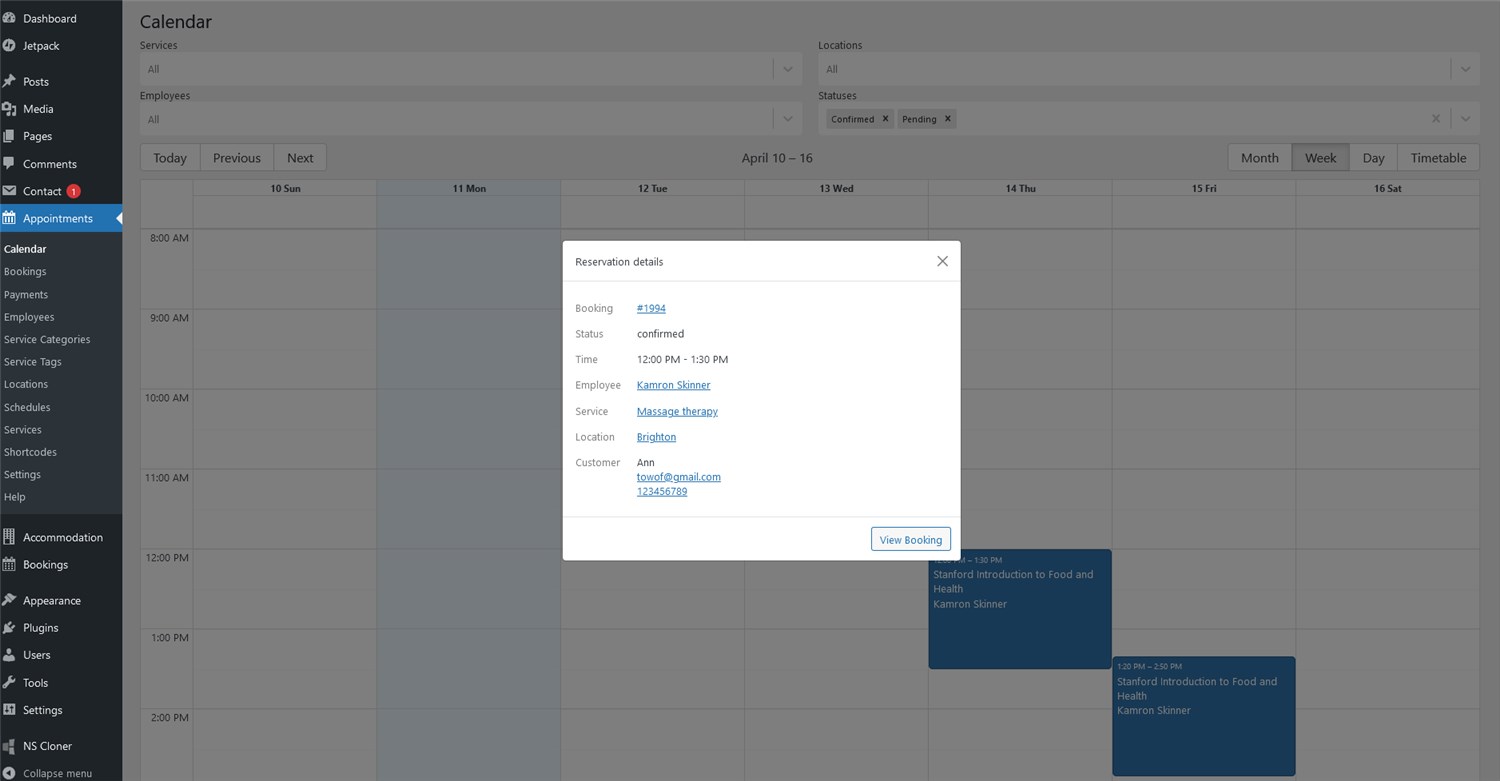Click the Appearance paintbrush icon
The image size is (1500, 781).
pyautogui.click(x=9, y=600)
